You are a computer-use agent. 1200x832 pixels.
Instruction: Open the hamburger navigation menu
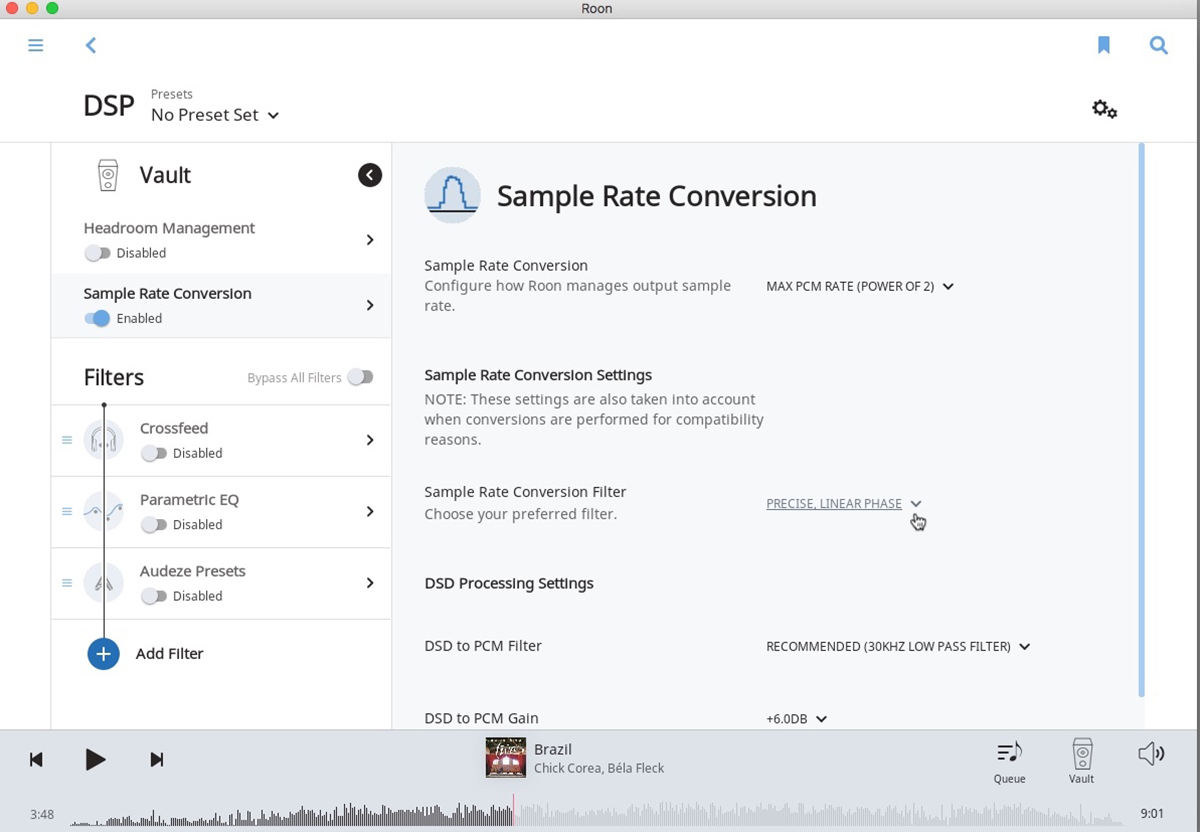[x=36, y=45]
